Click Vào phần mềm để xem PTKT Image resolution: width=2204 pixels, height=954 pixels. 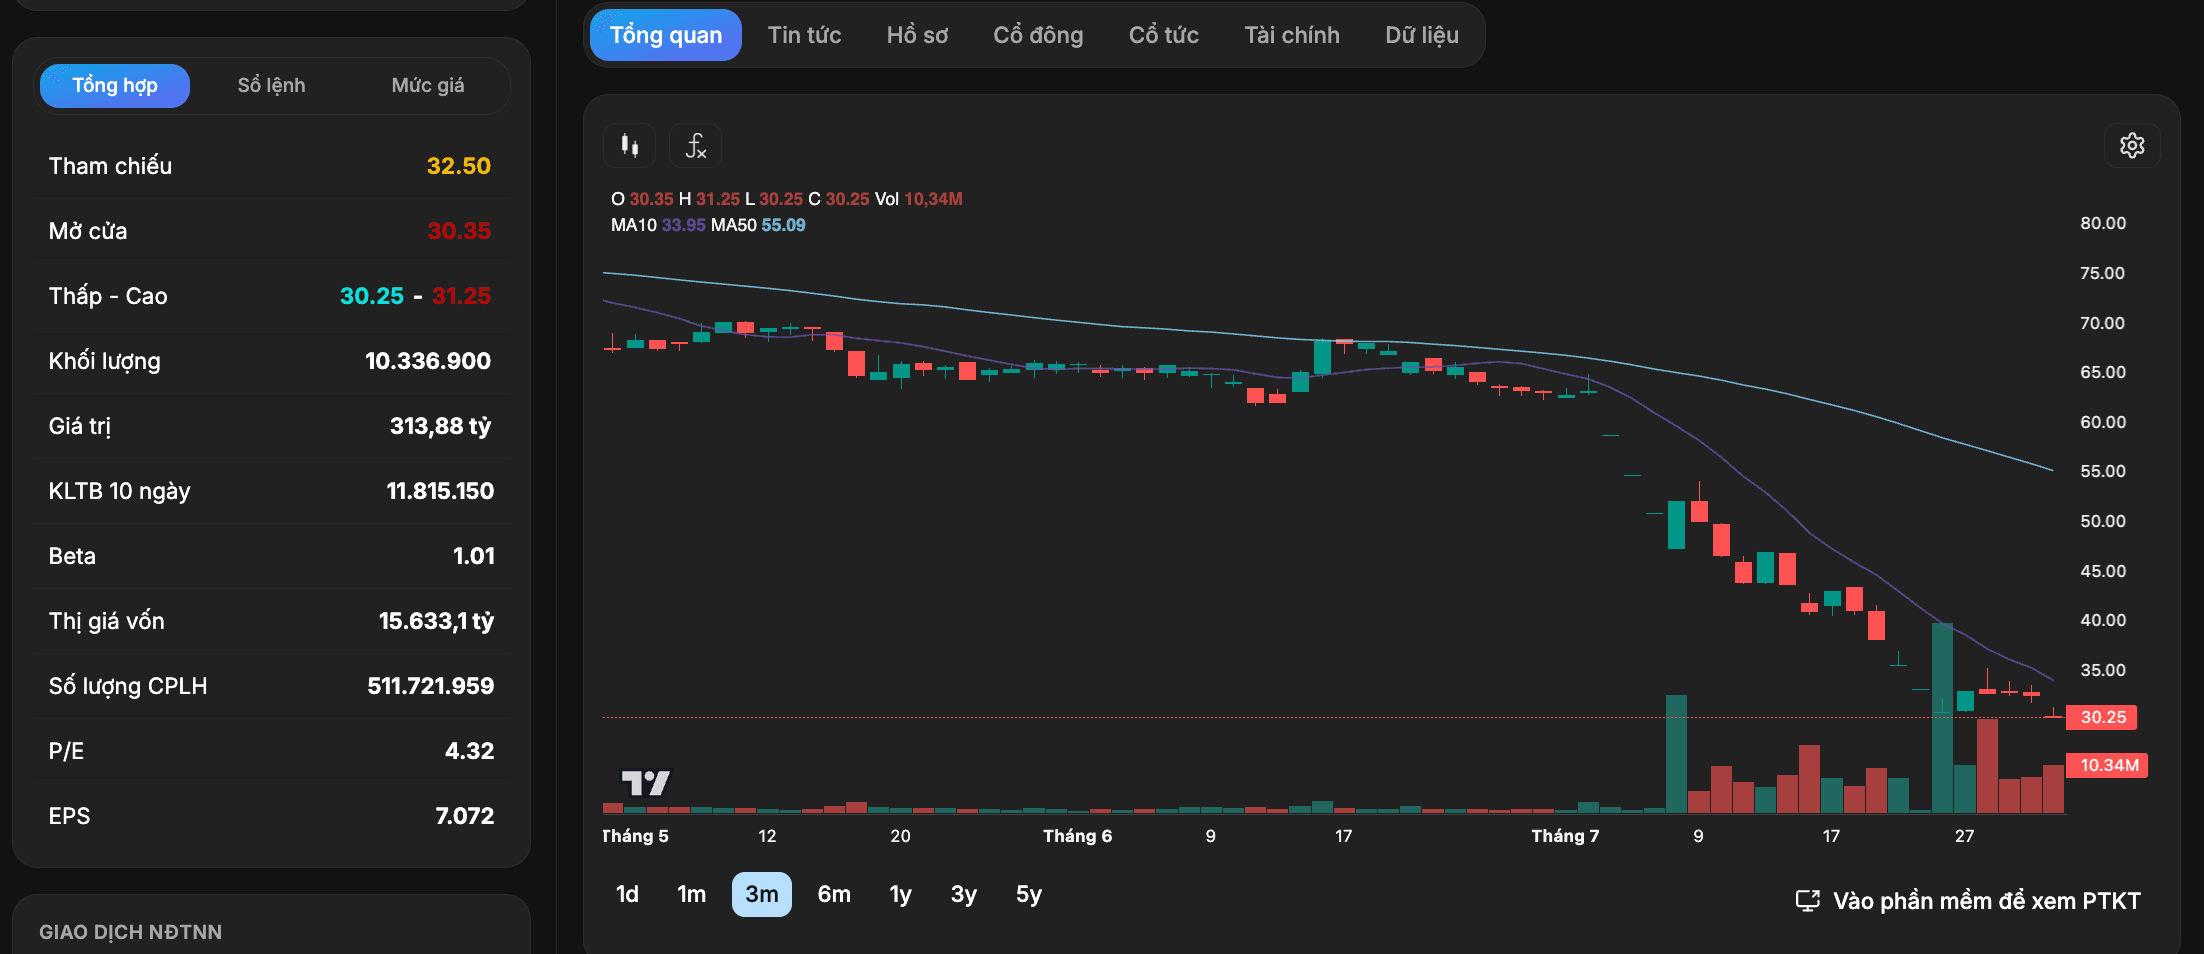1986,901
